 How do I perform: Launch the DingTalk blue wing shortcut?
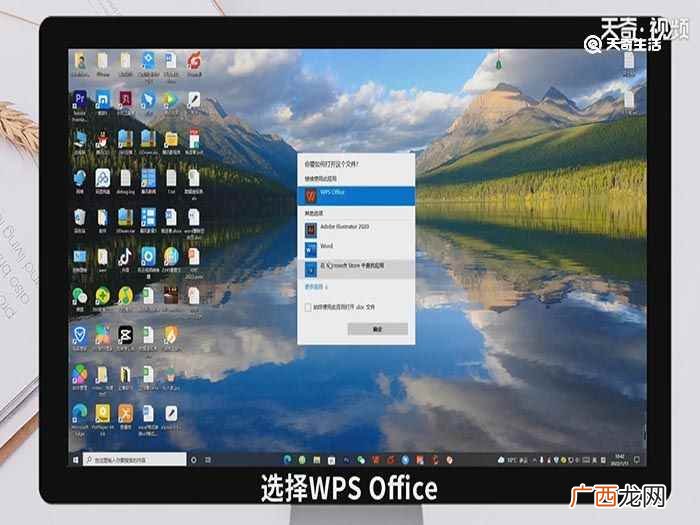(x=148, y=103)
